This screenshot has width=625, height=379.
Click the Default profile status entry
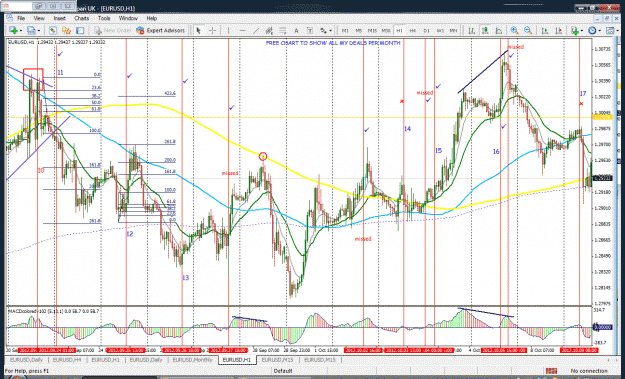283,371
